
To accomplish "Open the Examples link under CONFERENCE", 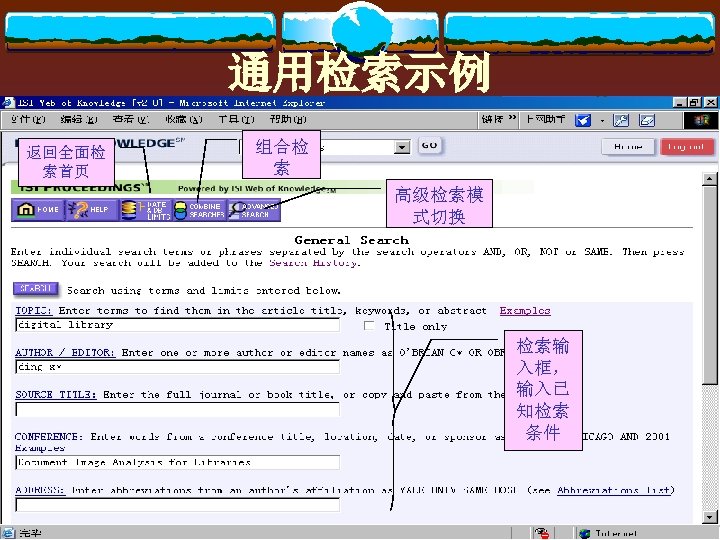I will [39, 448].
